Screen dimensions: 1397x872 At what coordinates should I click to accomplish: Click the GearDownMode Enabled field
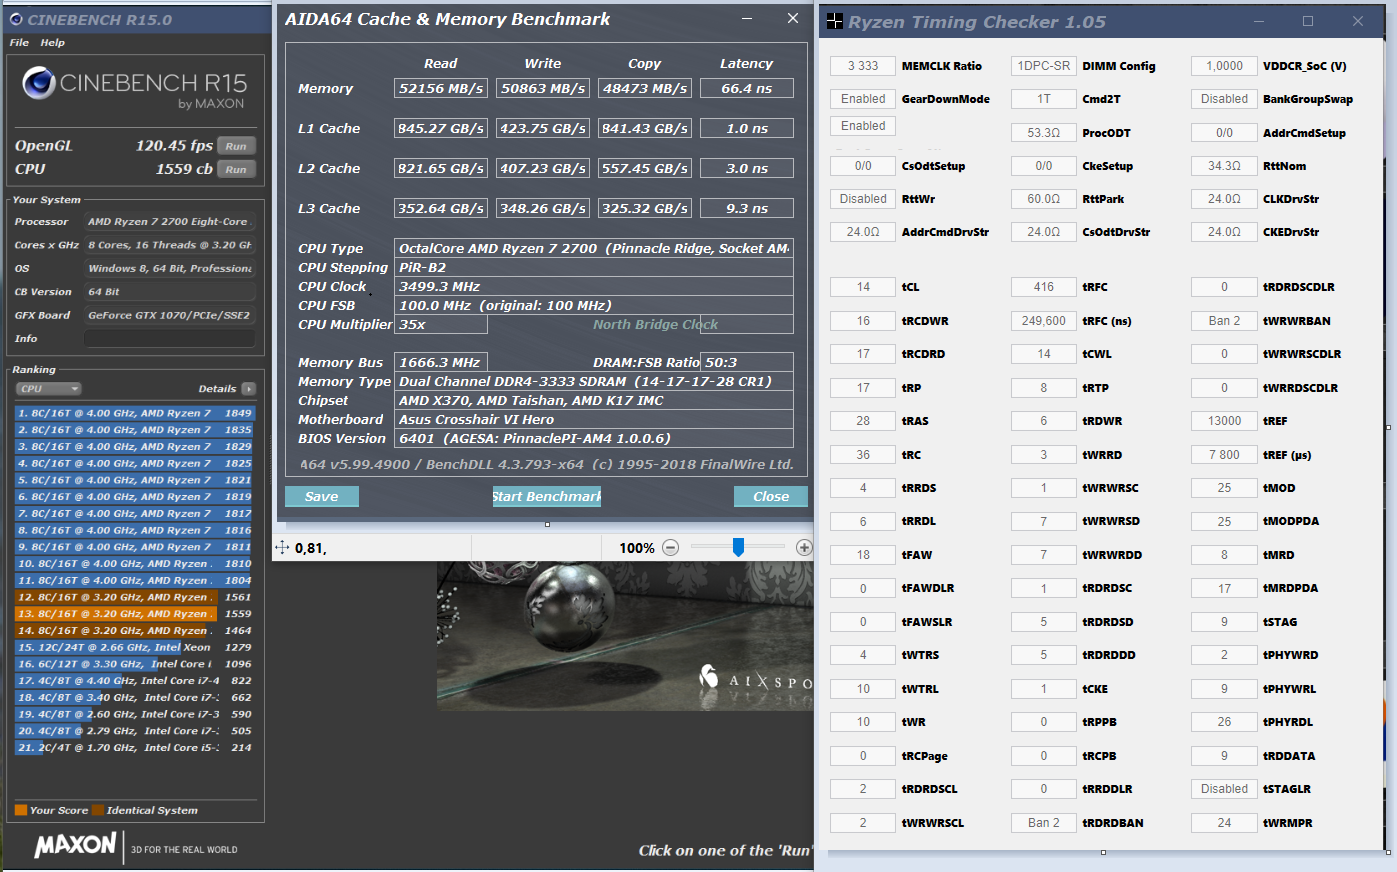863,99
